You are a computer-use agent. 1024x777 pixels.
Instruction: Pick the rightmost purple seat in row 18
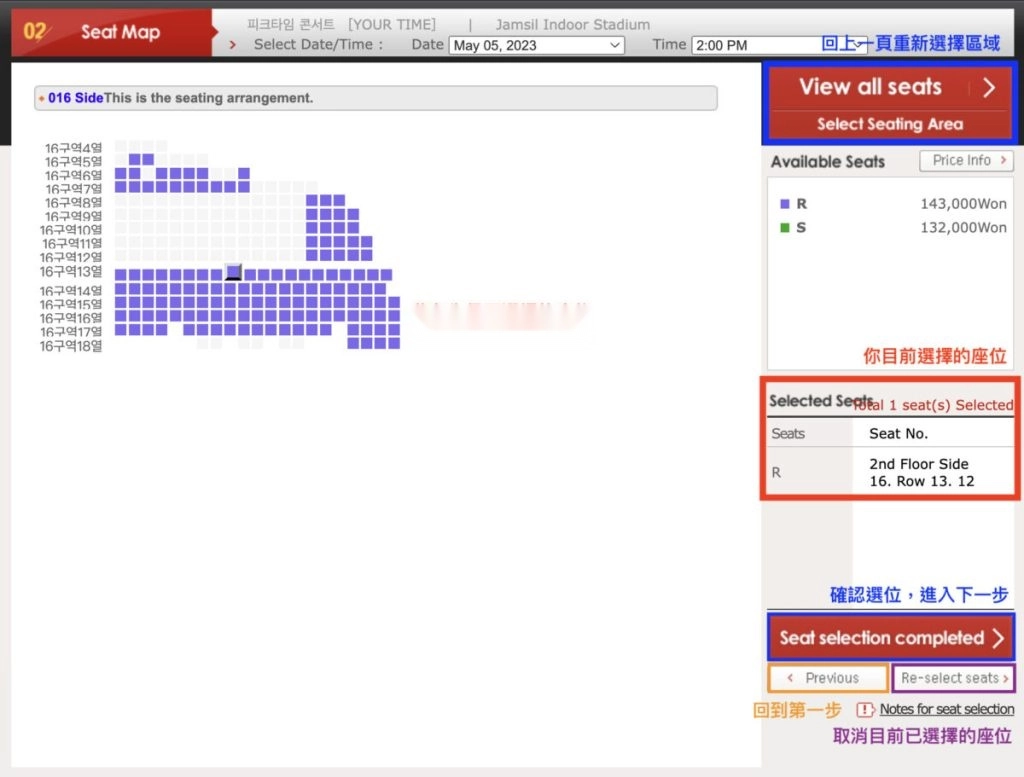coord(394,343)
